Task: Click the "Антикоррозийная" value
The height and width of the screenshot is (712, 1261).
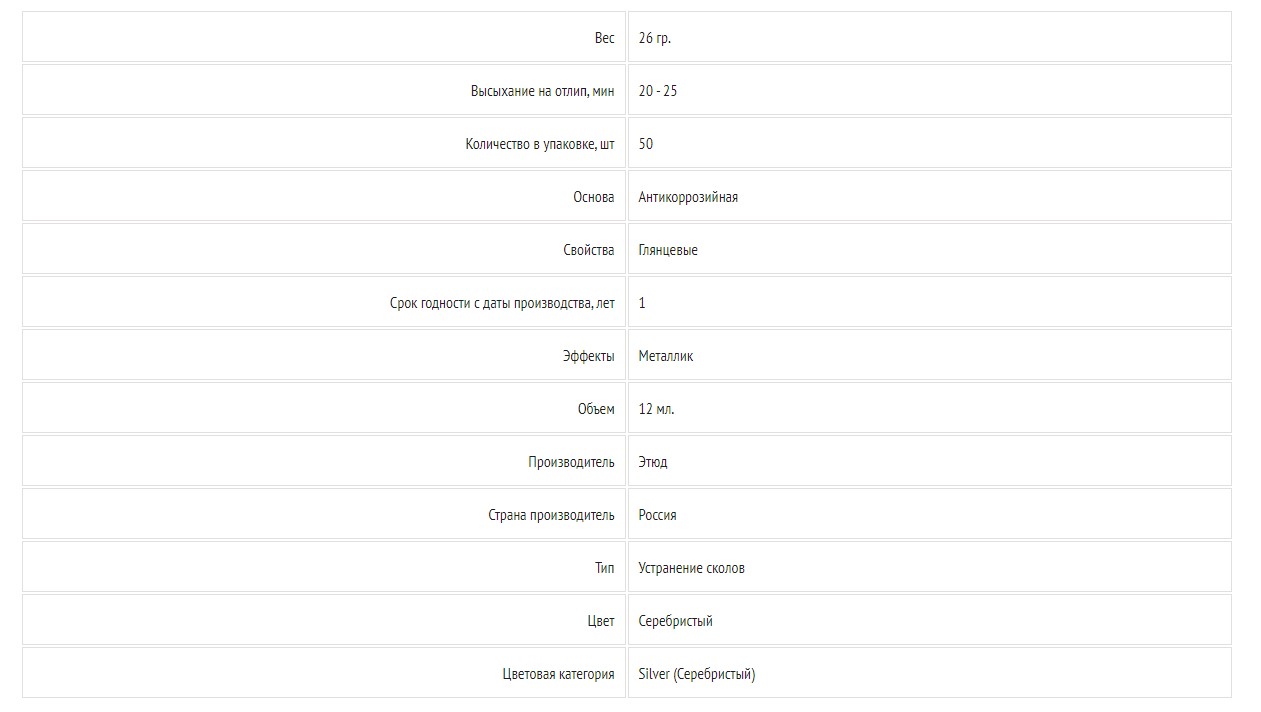Action: (688, 197)
